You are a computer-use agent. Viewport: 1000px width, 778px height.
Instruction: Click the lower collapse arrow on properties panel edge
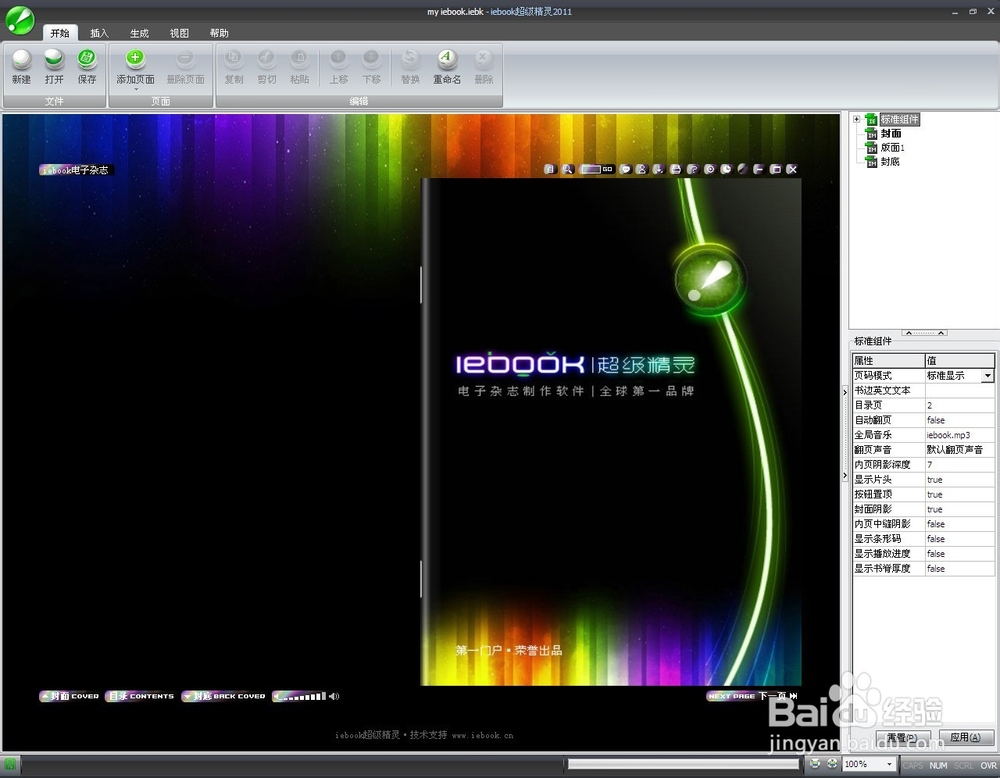pos(845,476)
